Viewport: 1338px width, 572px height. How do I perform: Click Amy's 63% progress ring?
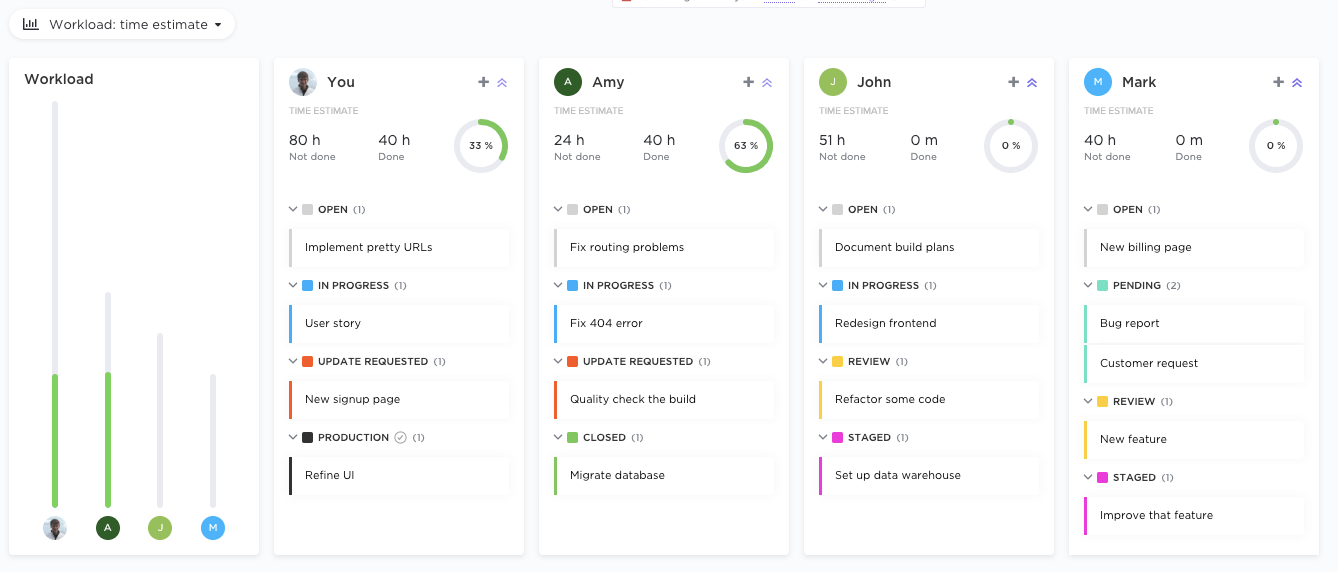tap(746, 146)
